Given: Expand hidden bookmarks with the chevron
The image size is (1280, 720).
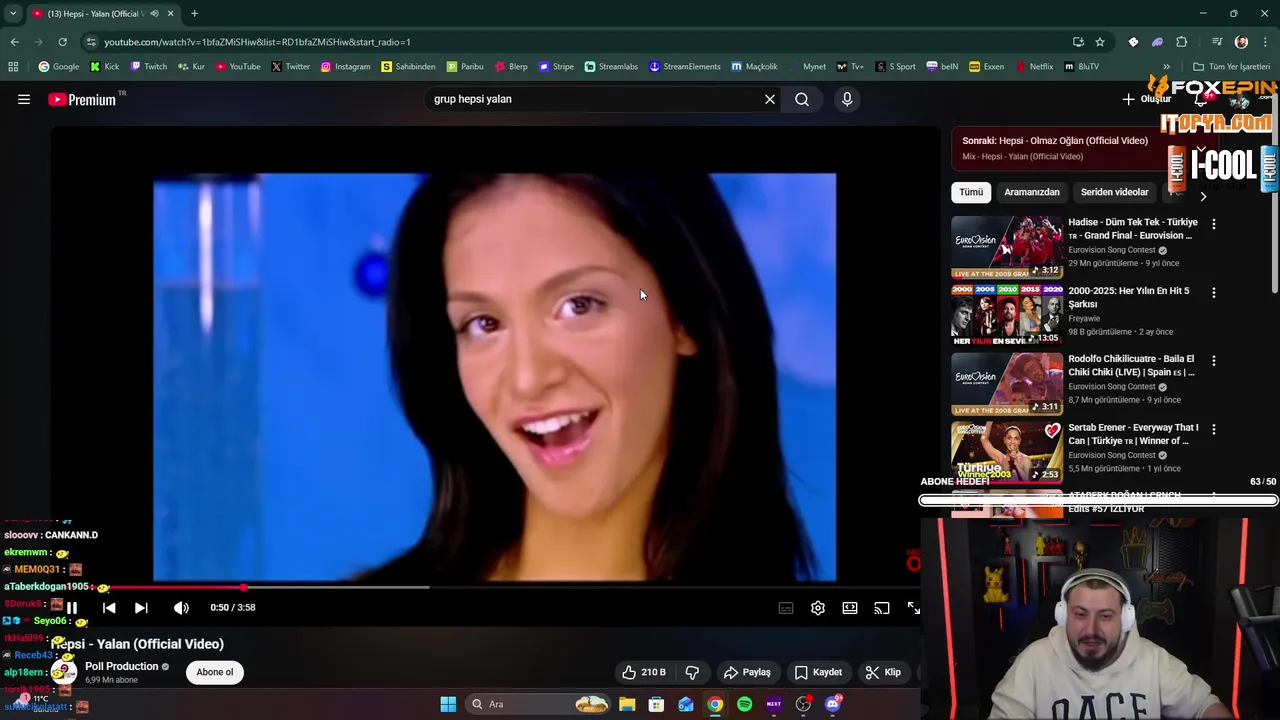Looking at the screenshot, I should point(1167,67).
